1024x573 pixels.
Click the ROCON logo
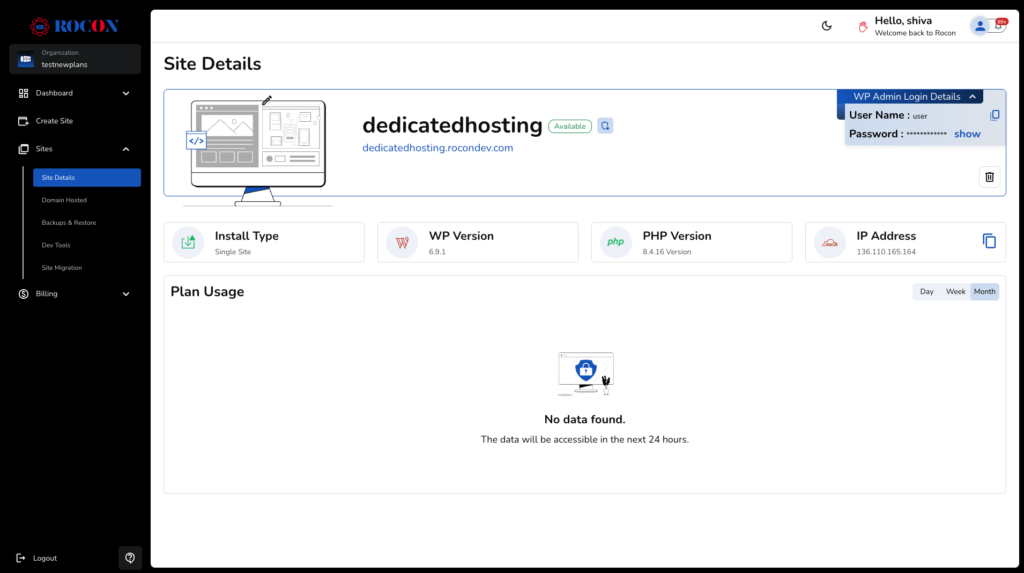click(x=75, y=26)
